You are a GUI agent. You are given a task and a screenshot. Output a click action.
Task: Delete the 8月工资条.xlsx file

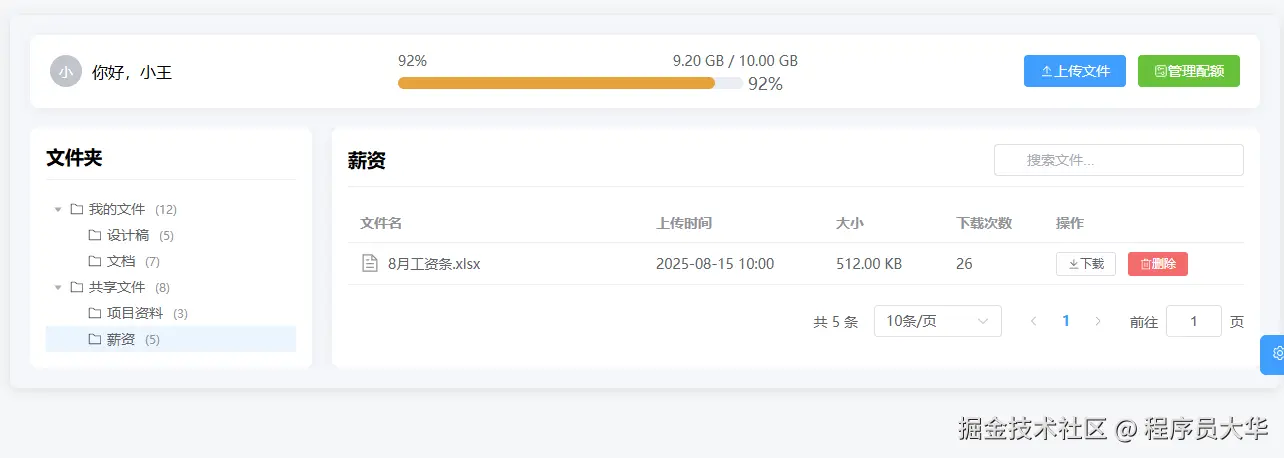(x=1157, y=264)
